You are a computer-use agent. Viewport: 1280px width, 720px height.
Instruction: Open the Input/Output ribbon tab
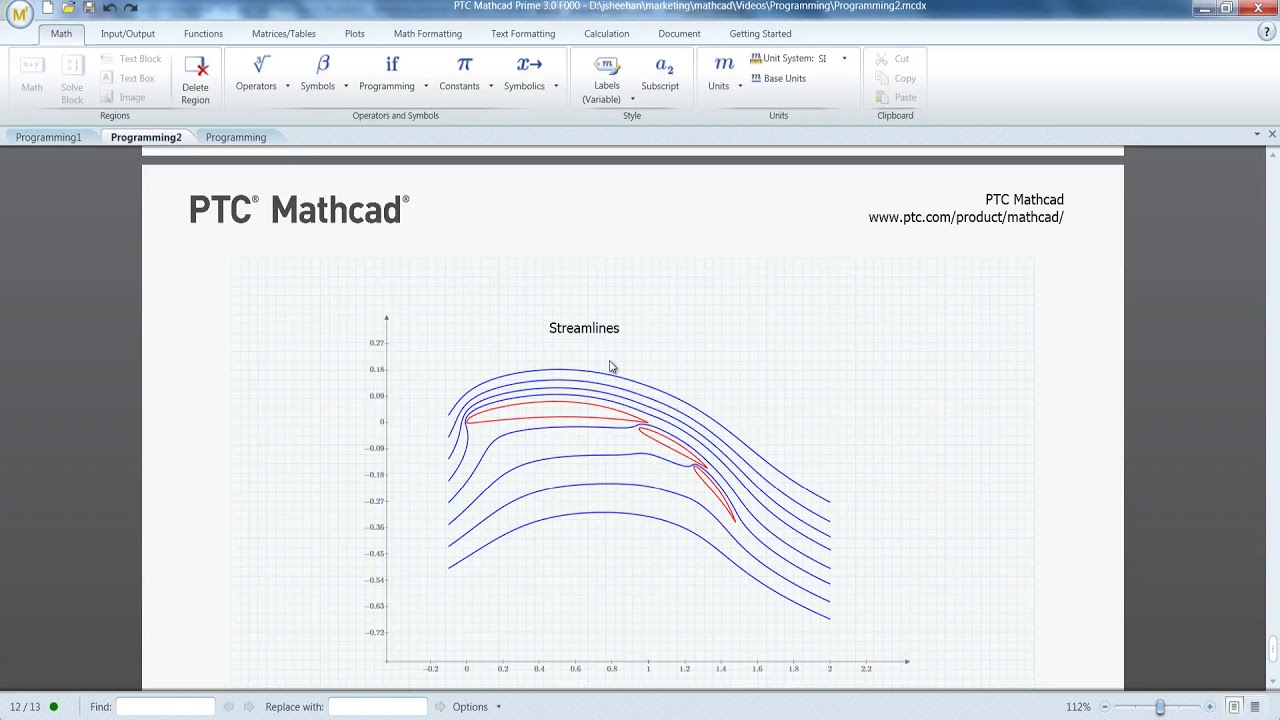[128, 33]
